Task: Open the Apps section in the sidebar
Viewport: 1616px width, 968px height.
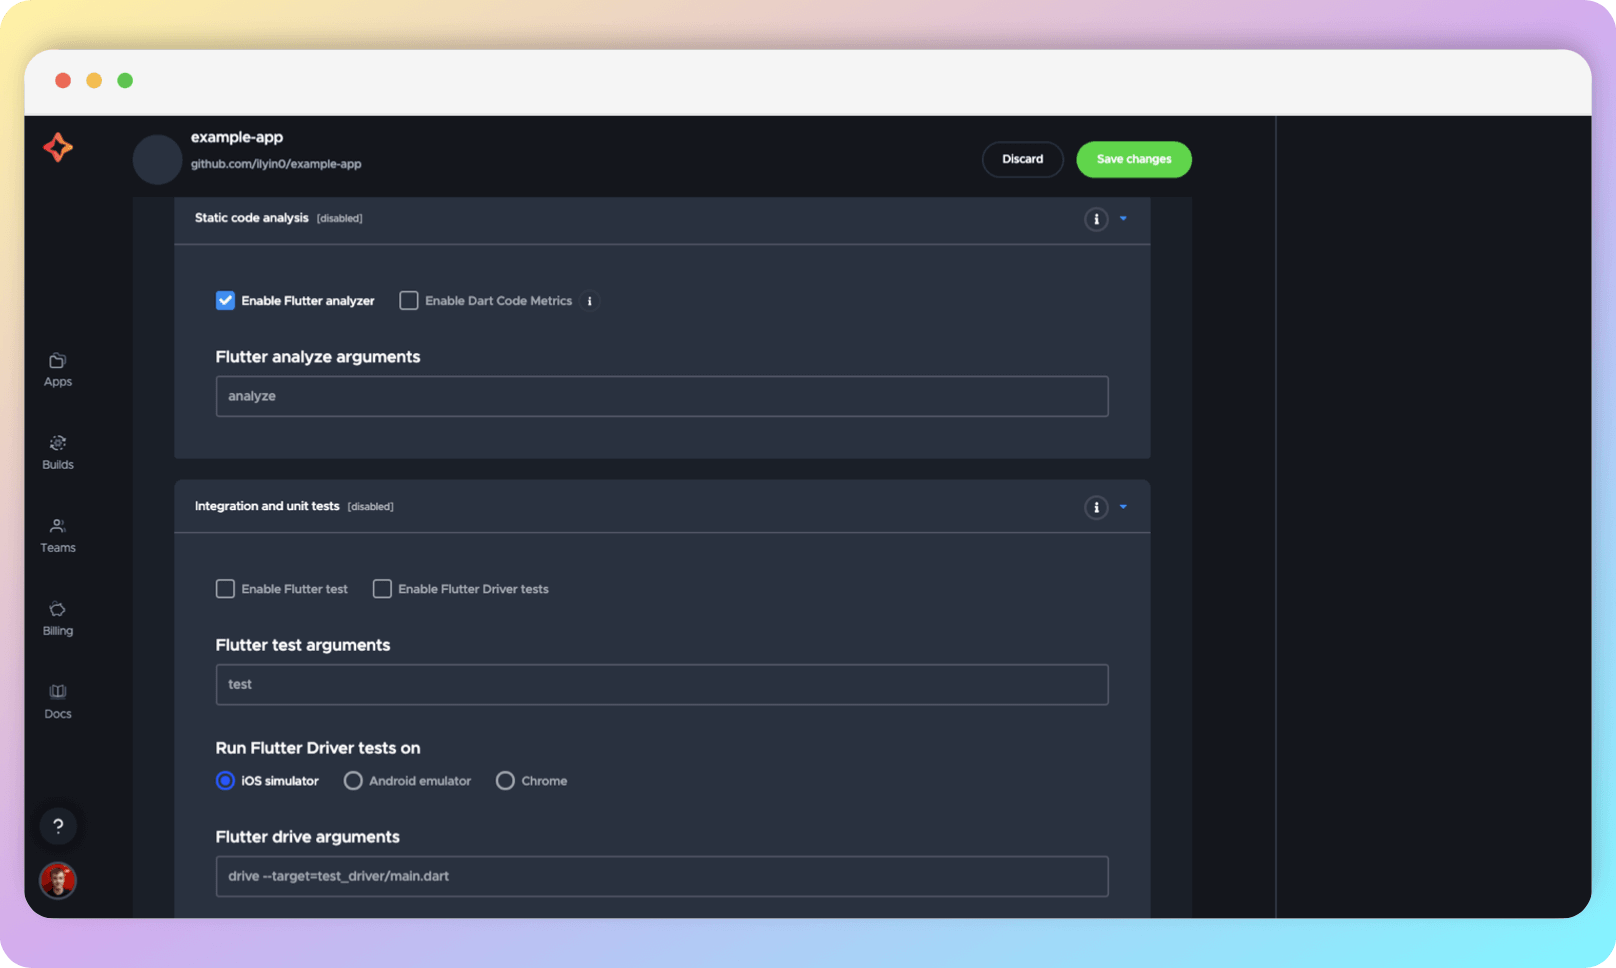Action: click(57, 368)
